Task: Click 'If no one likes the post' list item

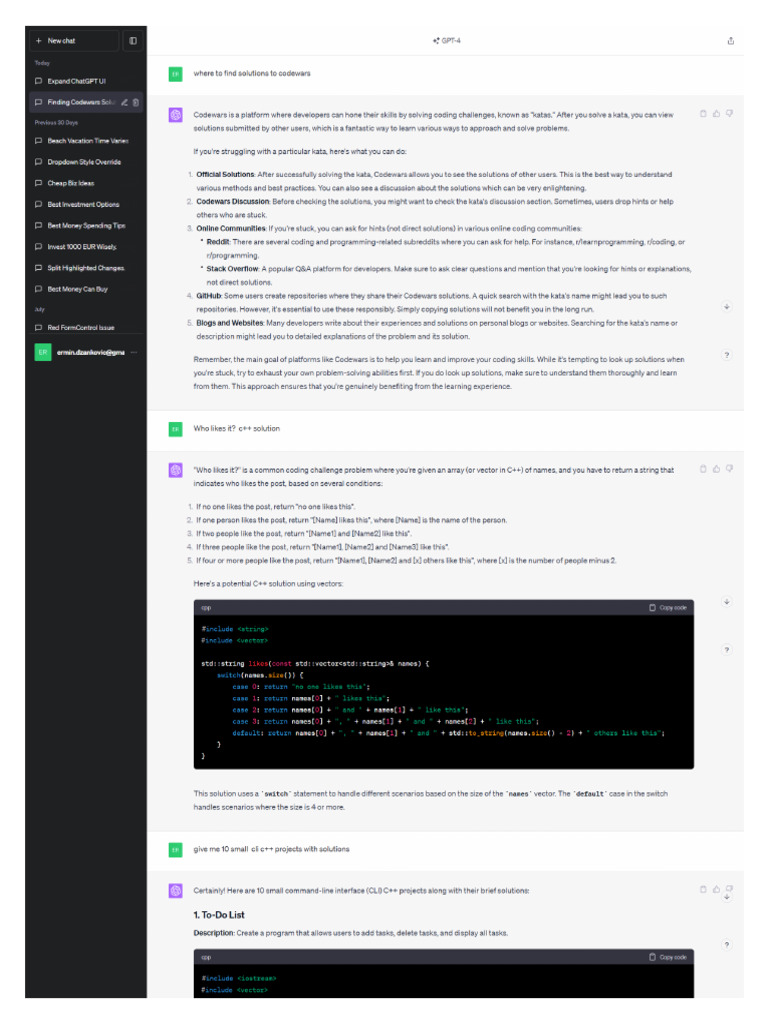Action: point(276,507)
